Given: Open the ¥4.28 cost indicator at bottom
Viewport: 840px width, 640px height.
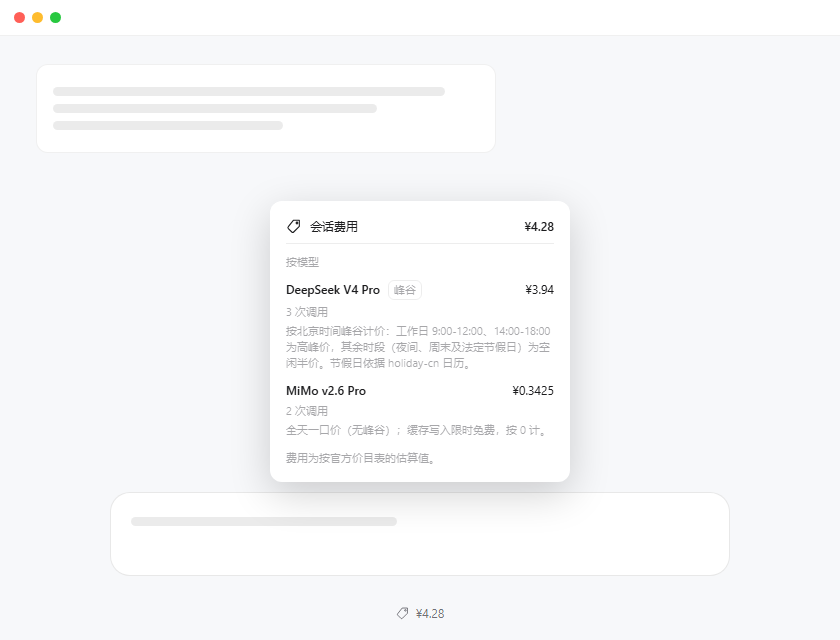Looking at the screenshot, I should click(421, 613).
